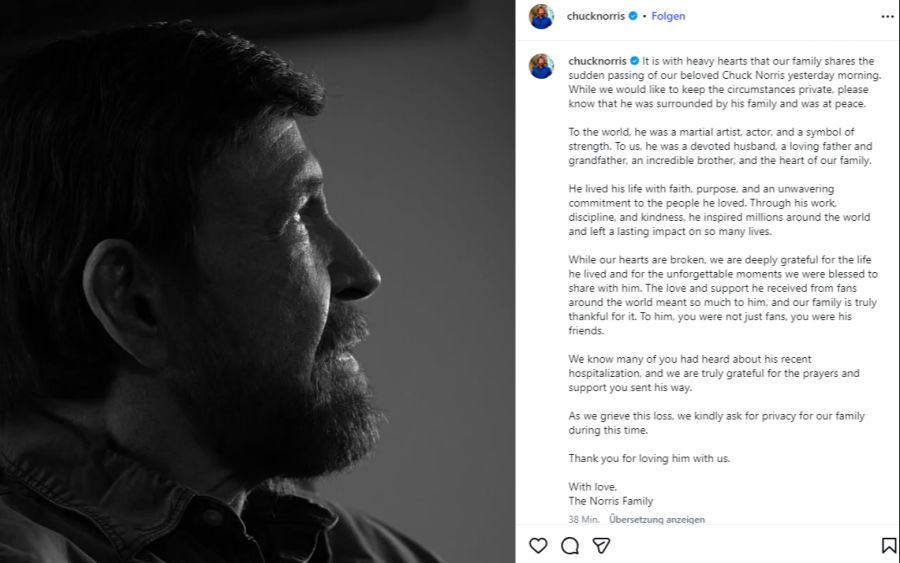Show translation via Übersetzung anzeigen

click(657, 520)
